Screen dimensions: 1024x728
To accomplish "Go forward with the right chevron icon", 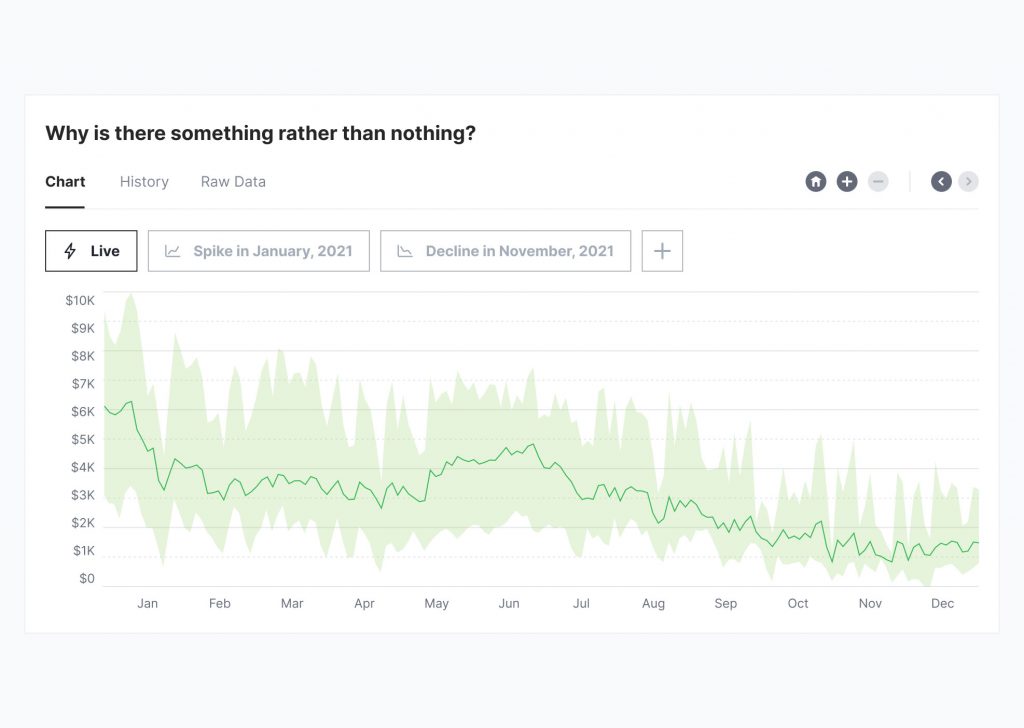I will tap(968, 182).
